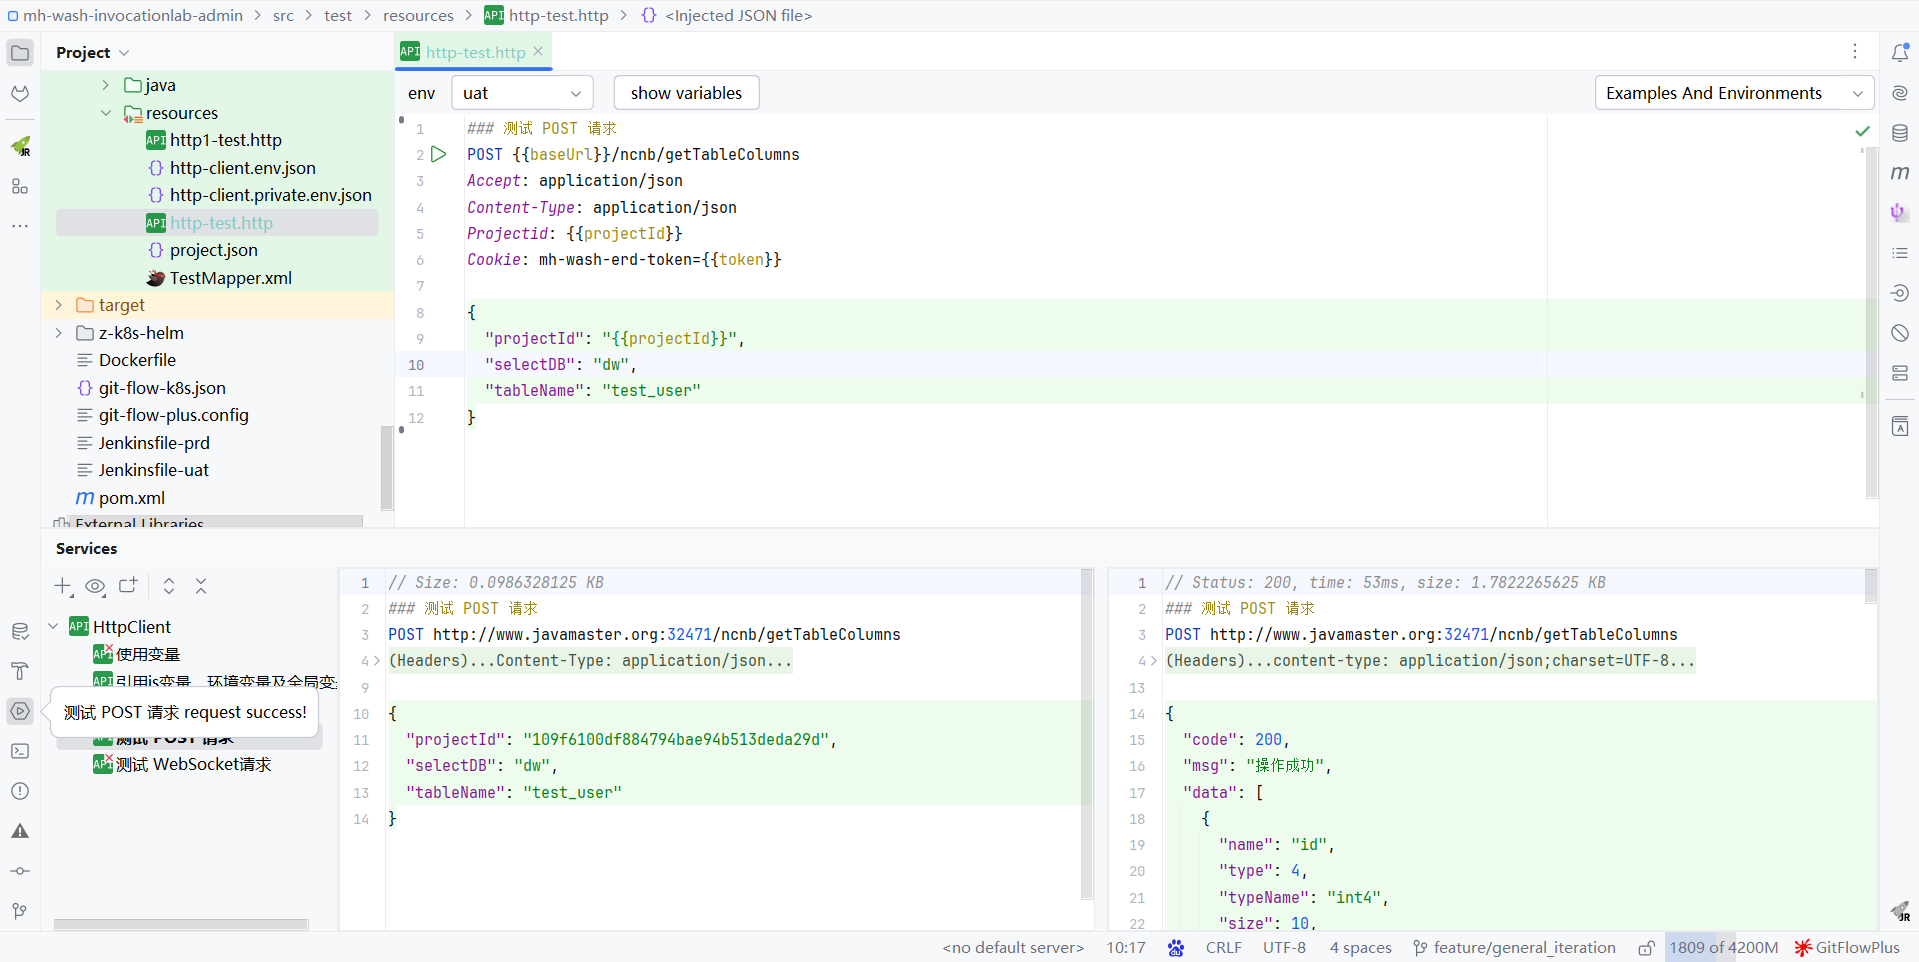Select the http-test.http editor tab
The width and height of the screenshot is (1919, 962).
[x=475, y=52]
